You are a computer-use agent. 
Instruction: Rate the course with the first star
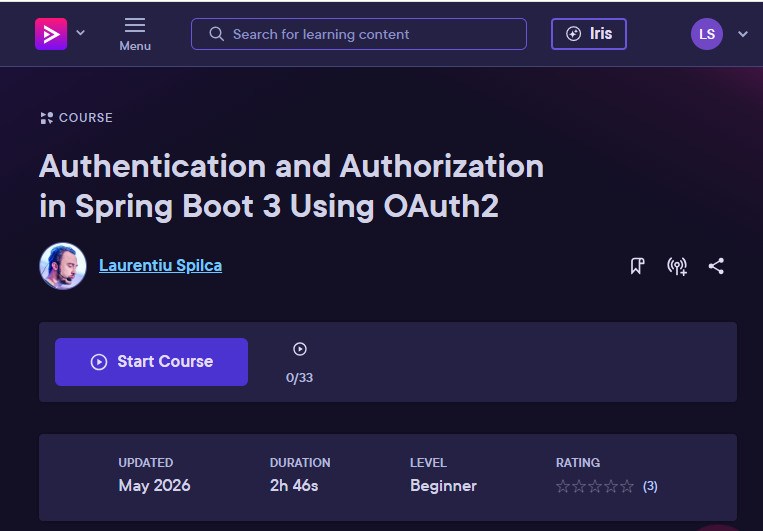[563, 486]
